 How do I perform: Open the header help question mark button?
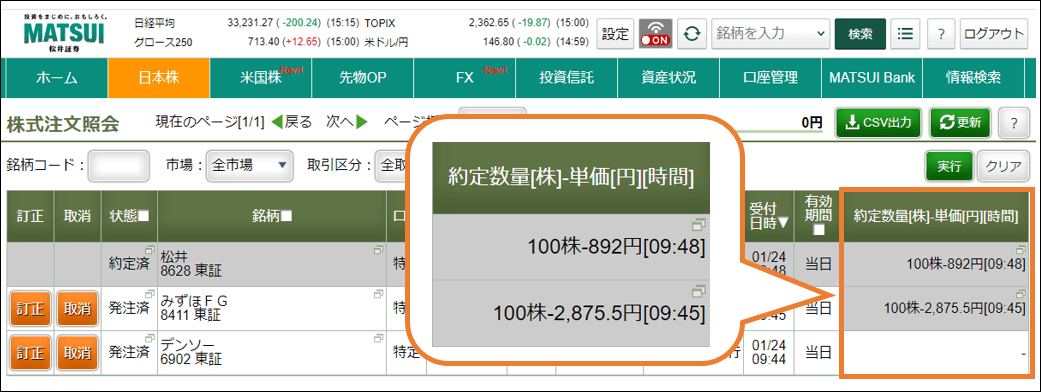(x=941, y=34)
